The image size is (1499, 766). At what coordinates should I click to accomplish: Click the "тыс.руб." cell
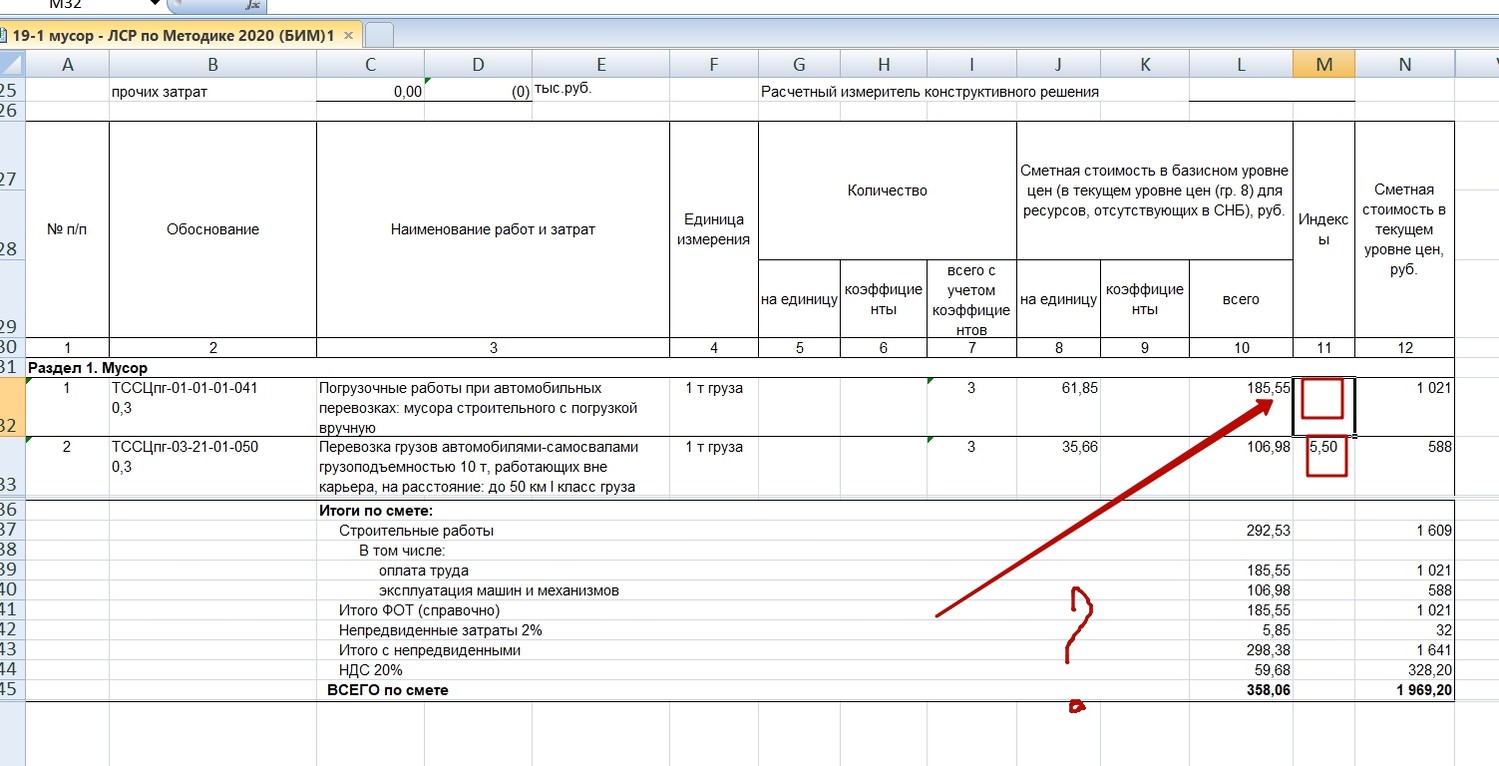point(563,90)
